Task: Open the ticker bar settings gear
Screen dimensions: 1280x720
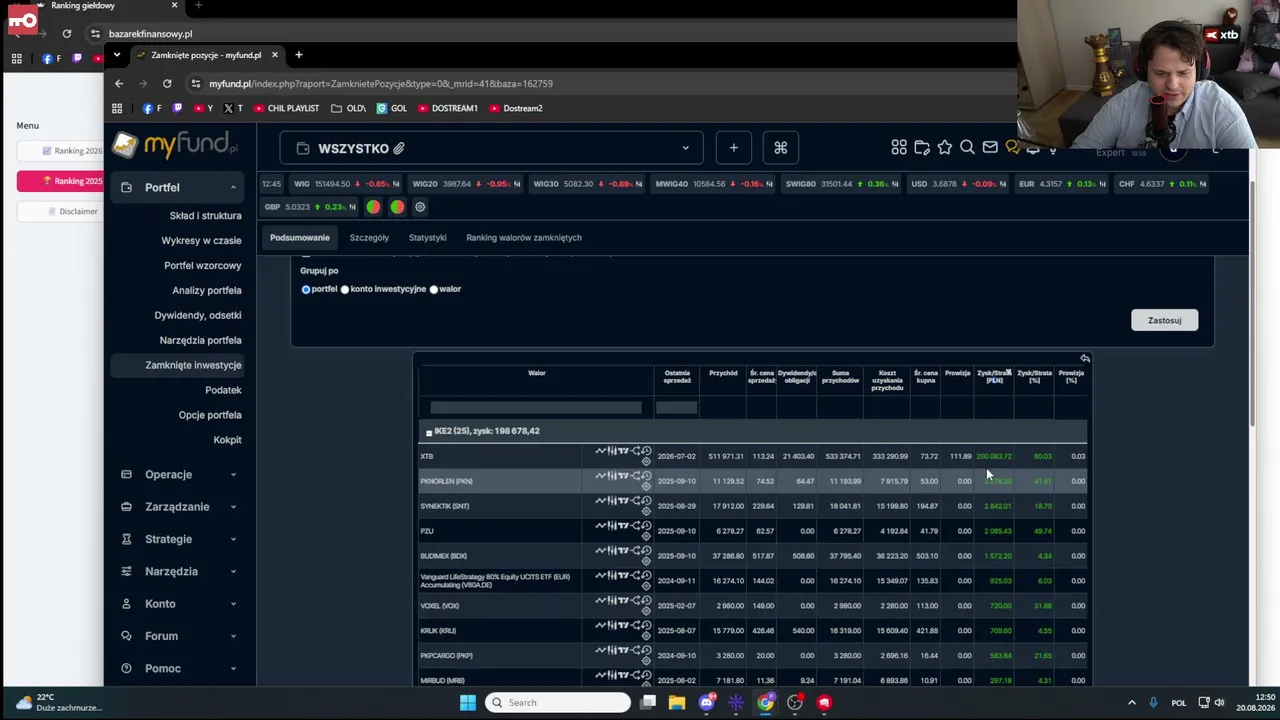Action: (420, 207)
